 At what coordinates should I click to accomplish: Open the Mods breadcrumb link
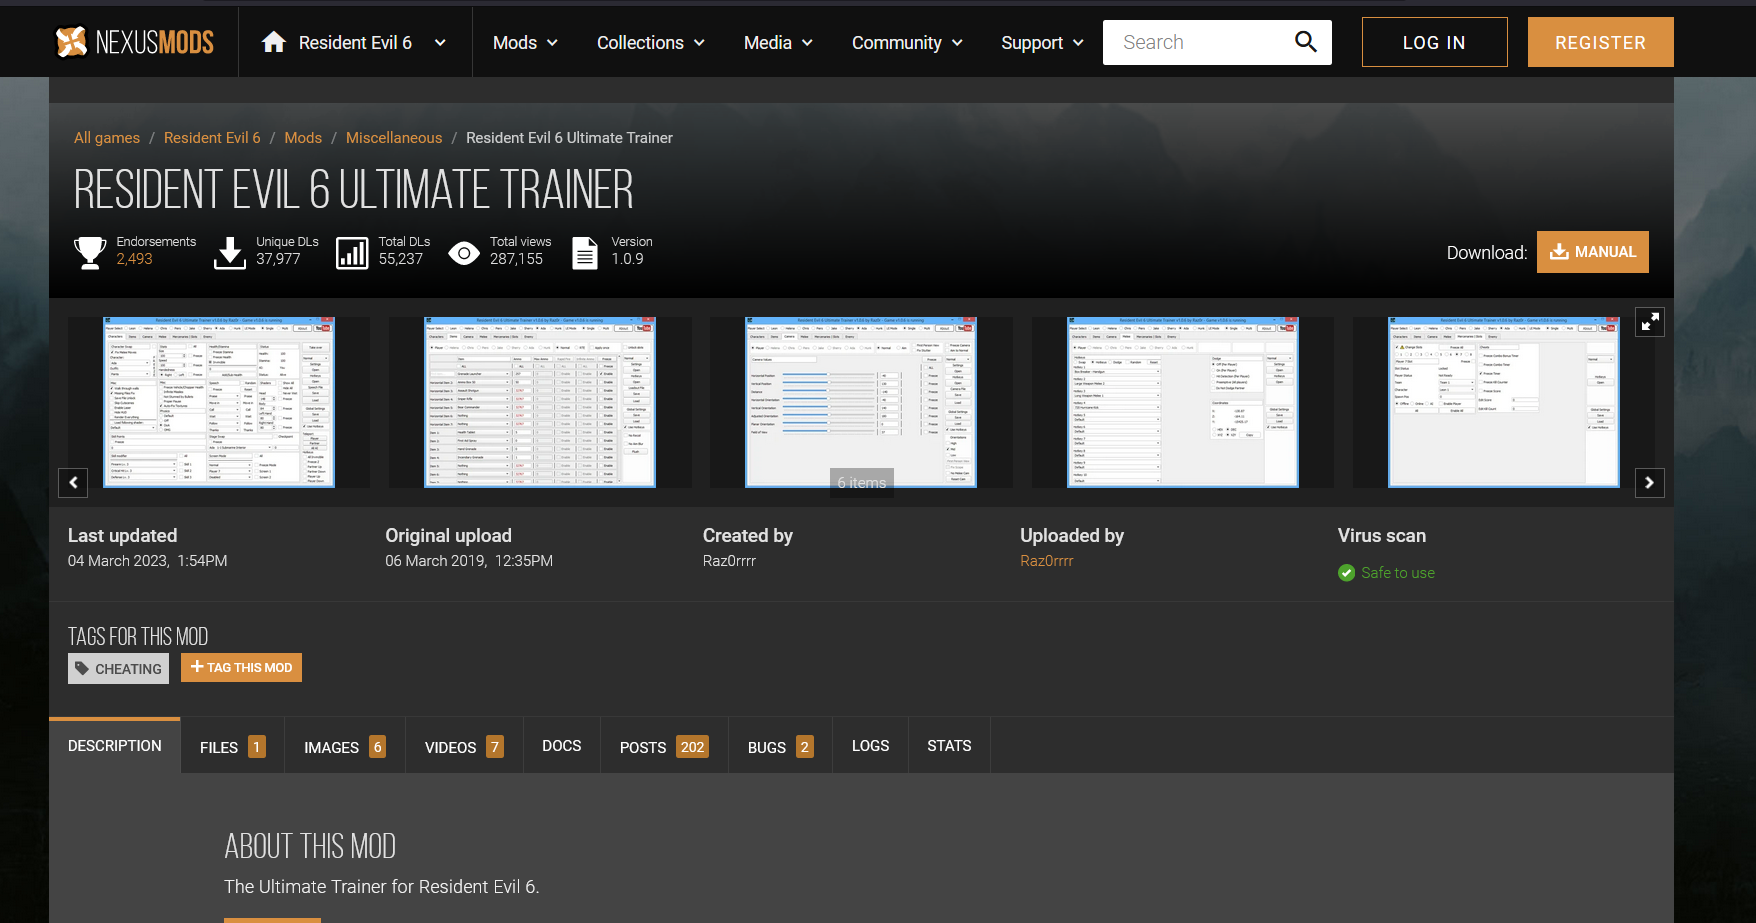(303, 138)
